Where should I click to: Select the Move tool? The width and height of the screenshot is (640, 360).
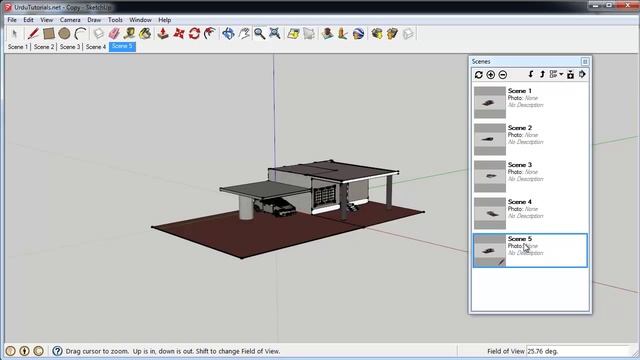pos(178,34)
